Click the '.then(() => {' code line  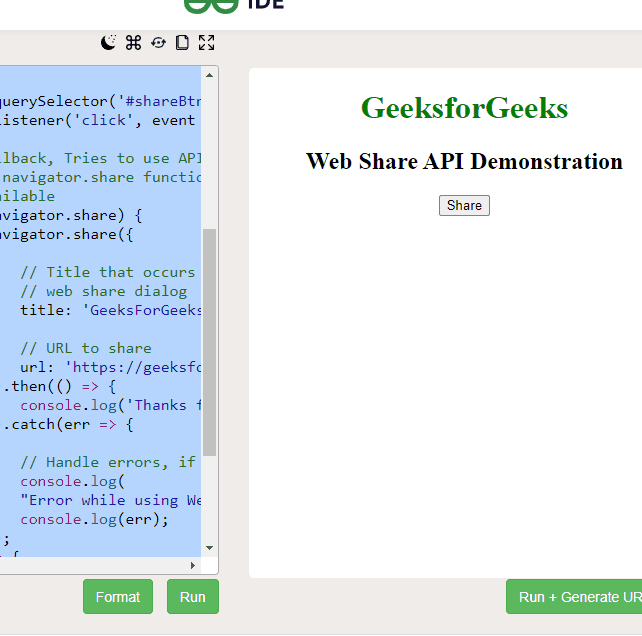[x=58, y=386]
